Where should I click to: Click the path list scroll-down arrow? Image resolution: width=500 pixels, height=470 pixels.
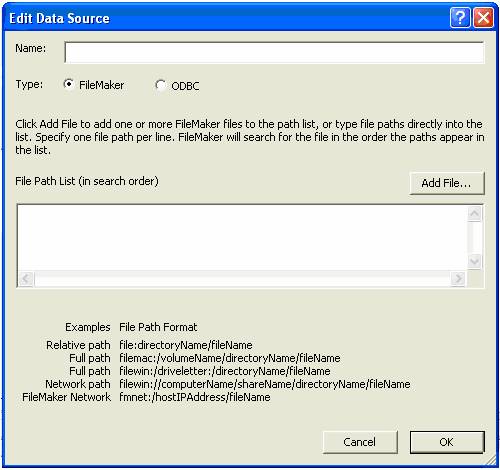(x=474, y=261)
